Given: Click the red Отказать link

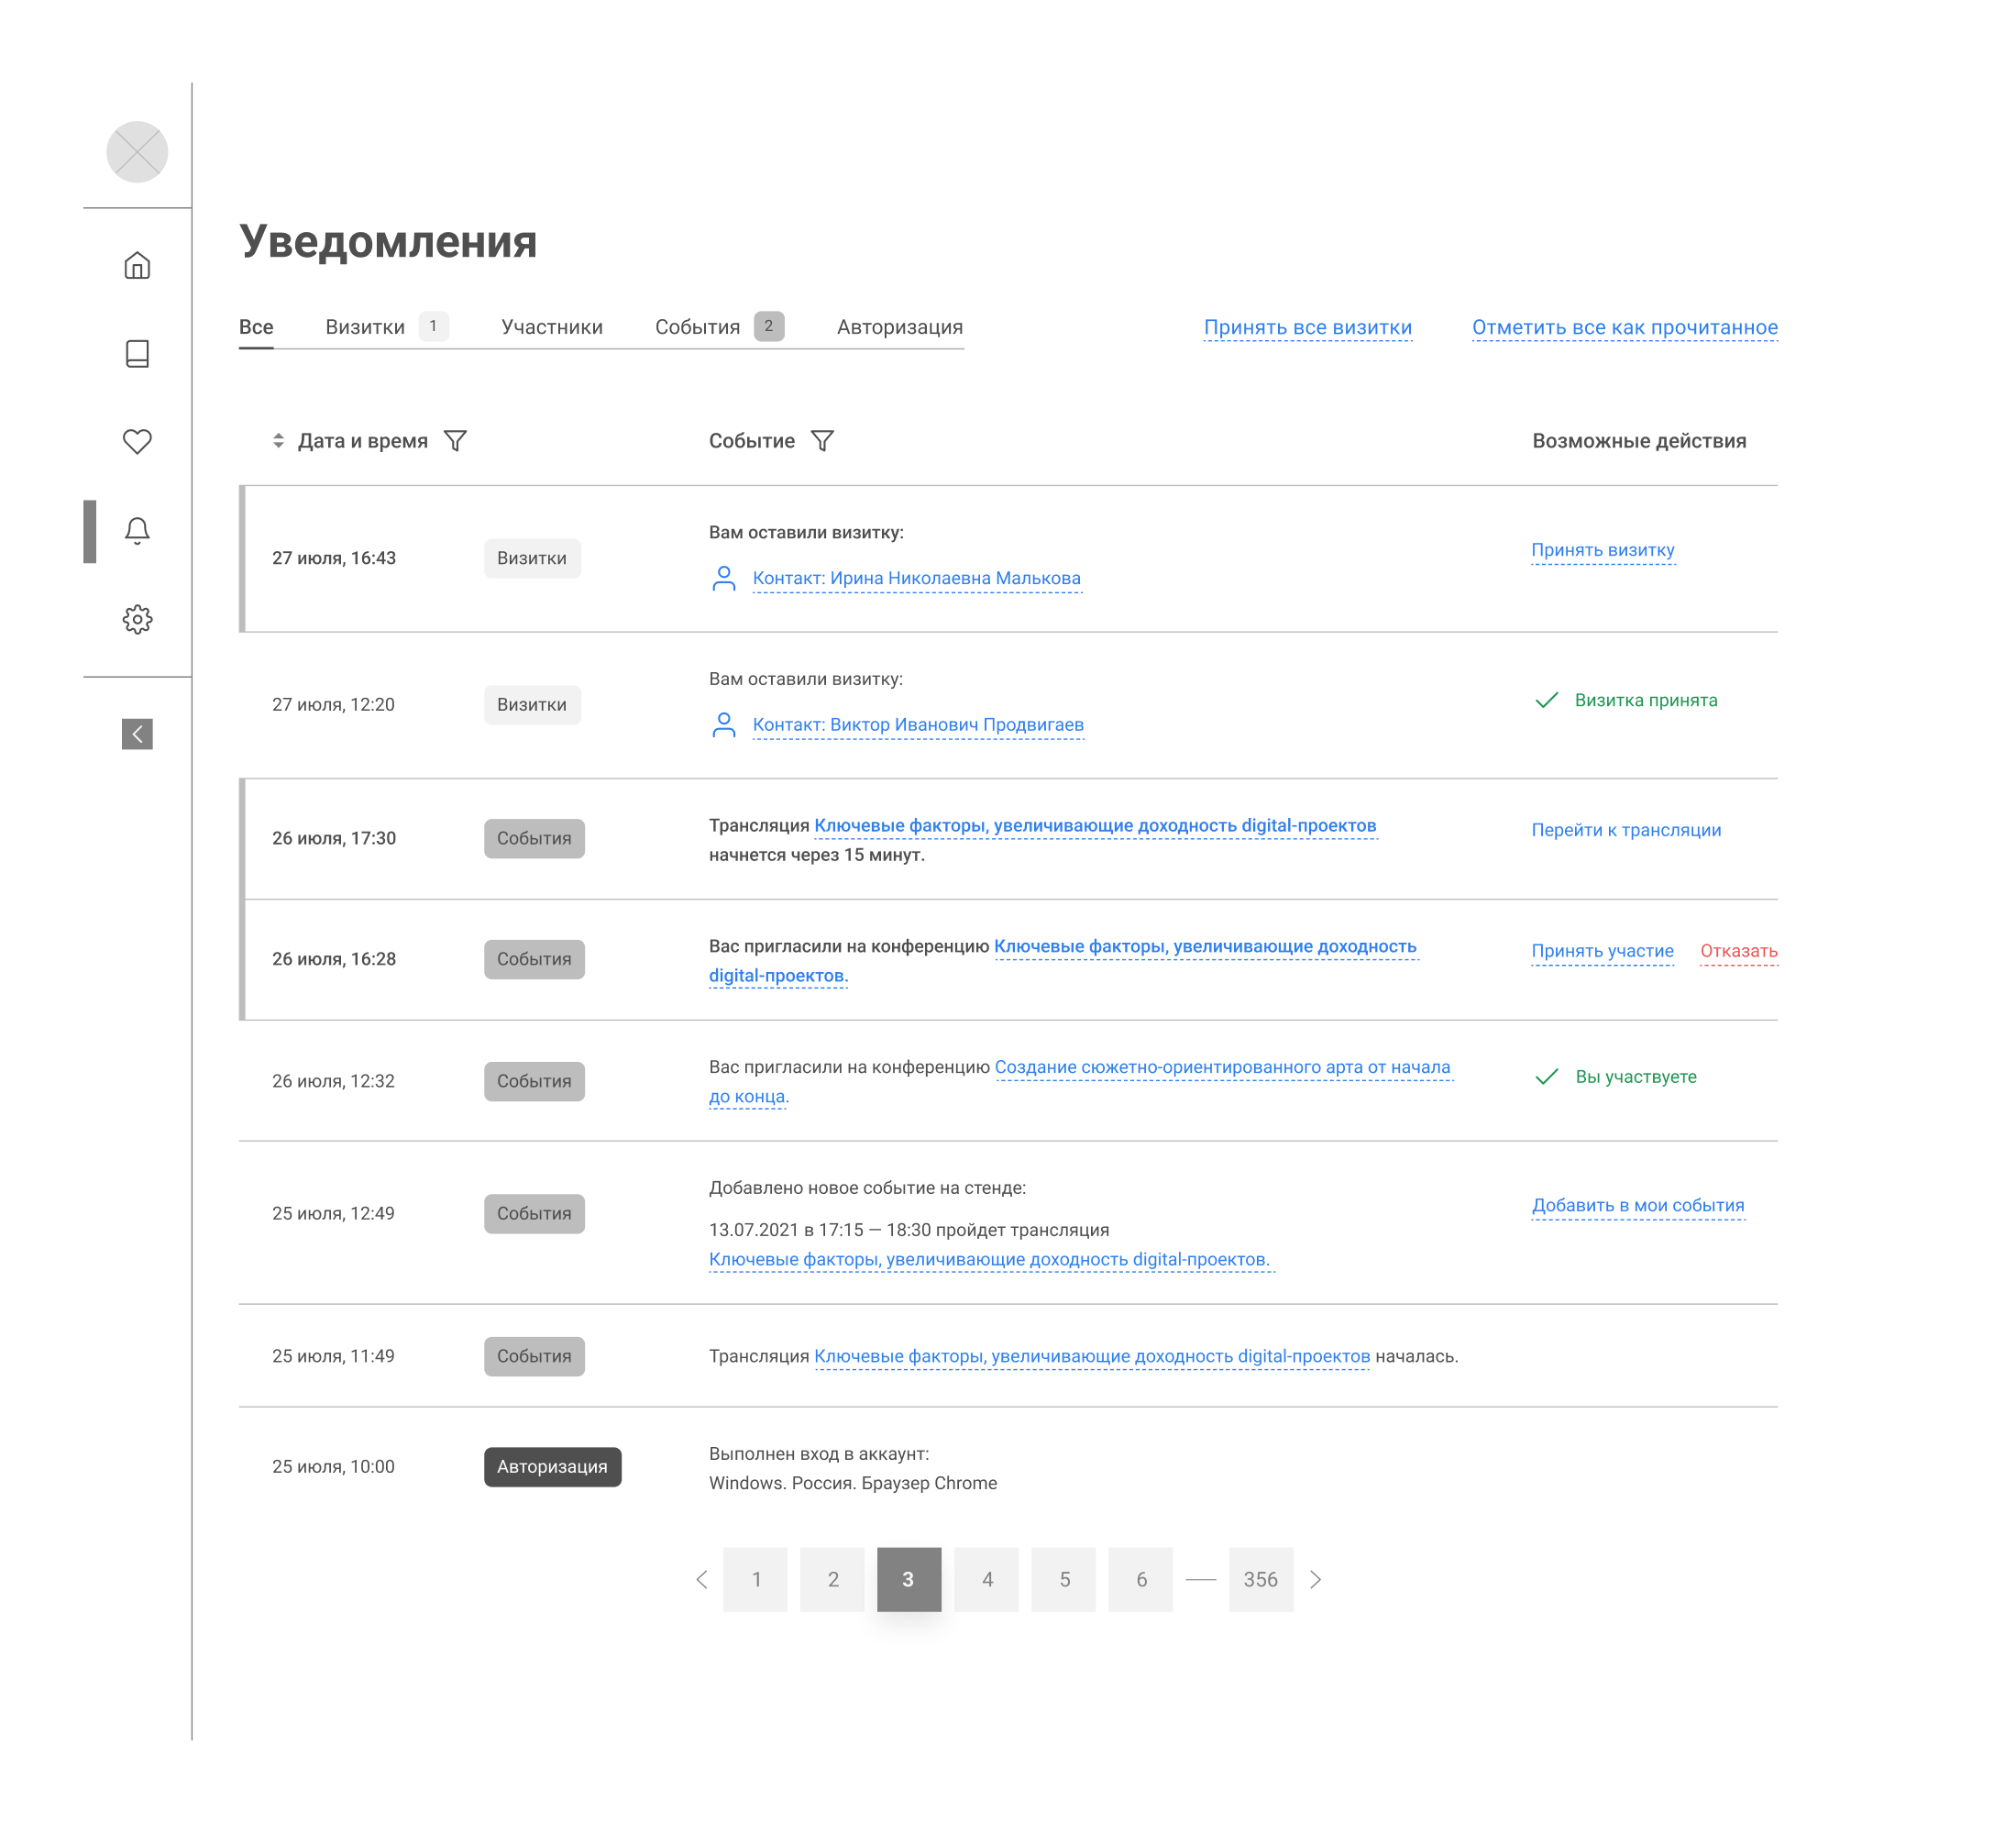Looking at the screenshot, I should pos(1738,951).
